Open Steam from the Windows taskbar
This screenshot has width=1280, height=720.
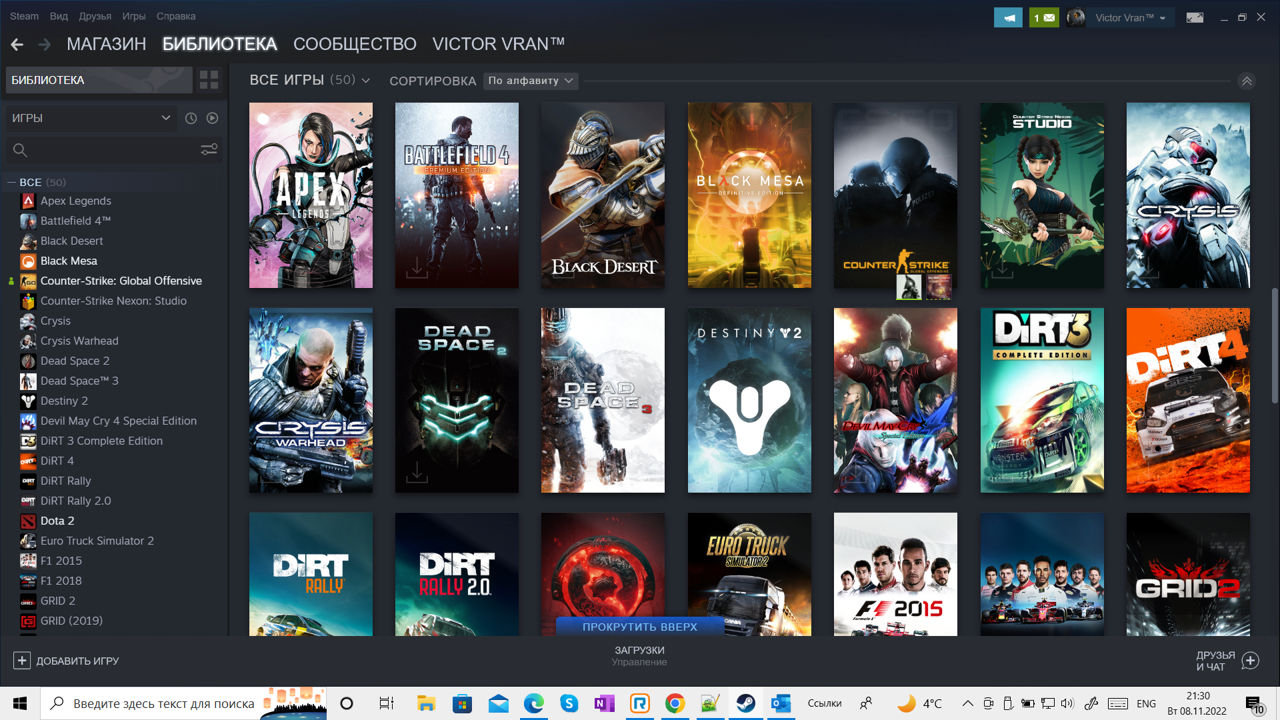(745, 704)
